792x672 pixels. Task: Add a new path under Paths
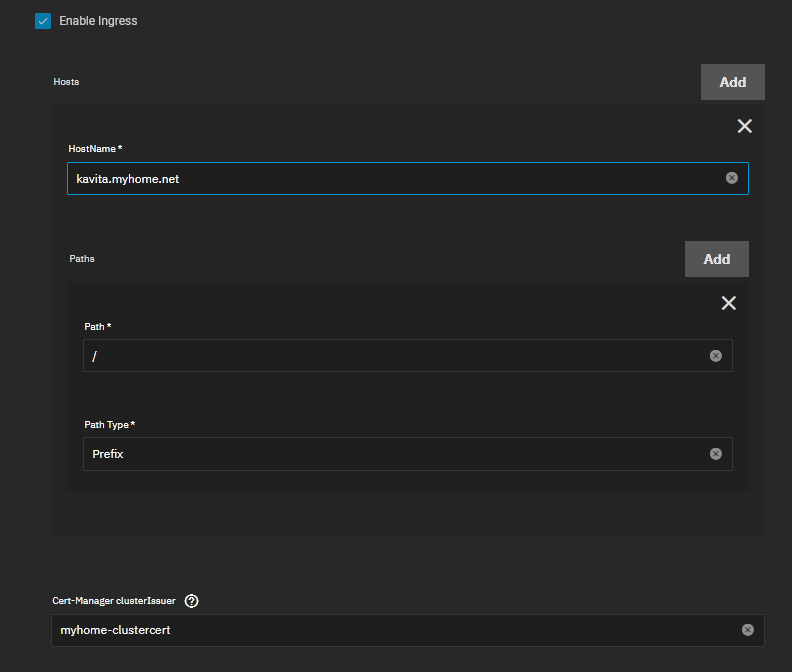click(x=717, y=259)
